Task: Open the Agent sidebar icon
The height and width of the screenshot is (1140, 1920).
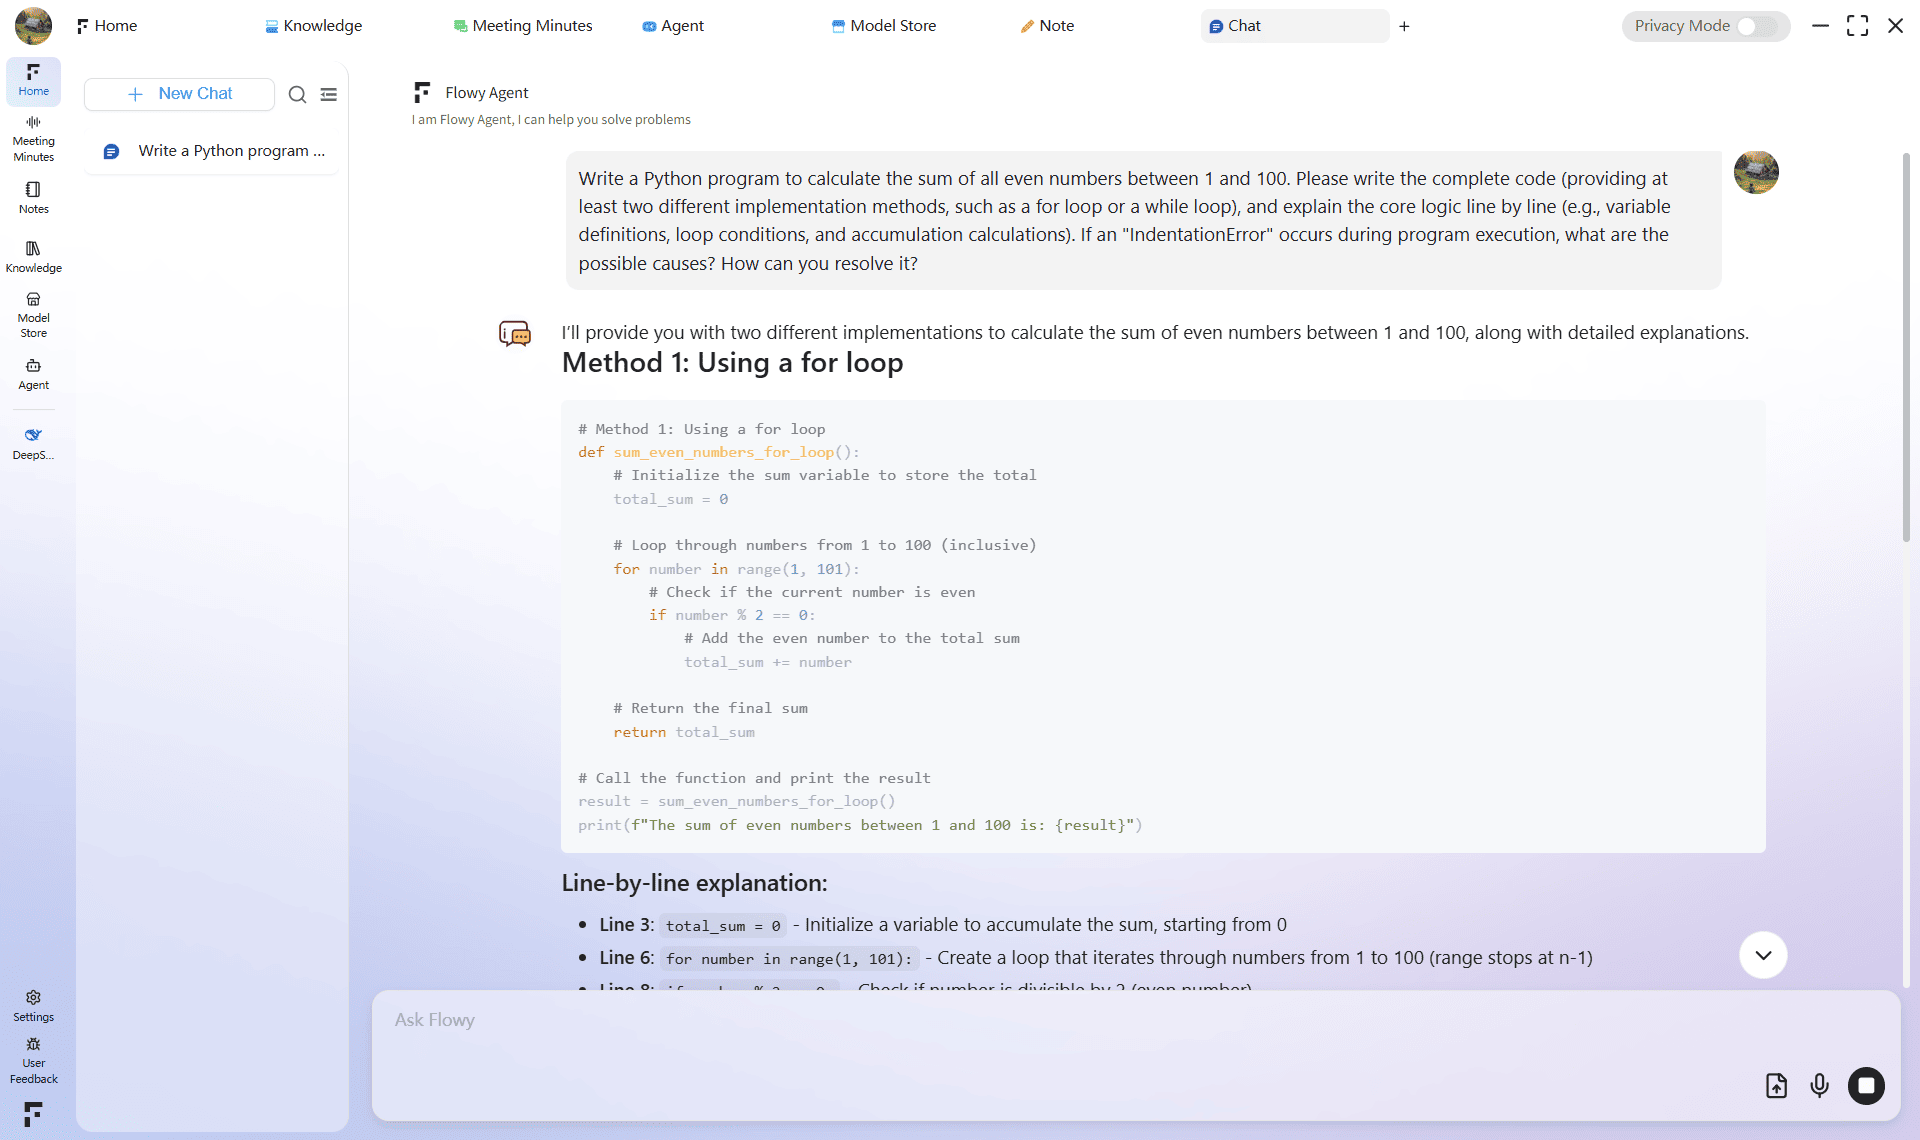Action: point(33,374)
